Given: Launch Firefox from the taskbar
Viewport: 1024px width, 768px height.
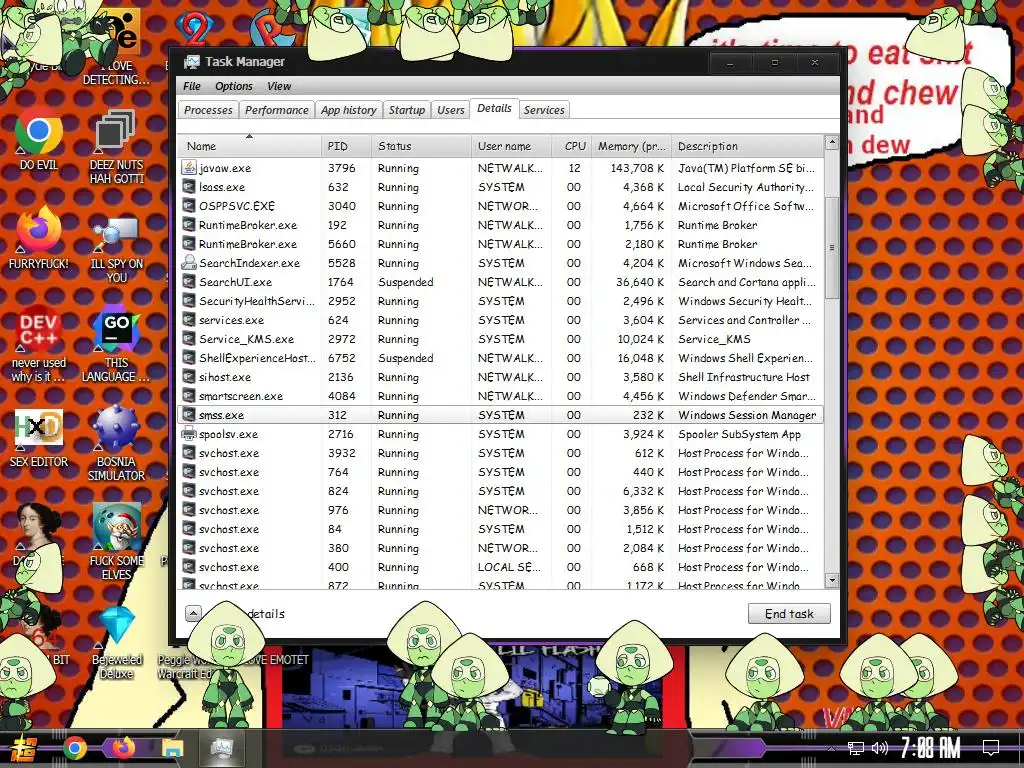Looking at the screenshot, I should tap(123, 748).
